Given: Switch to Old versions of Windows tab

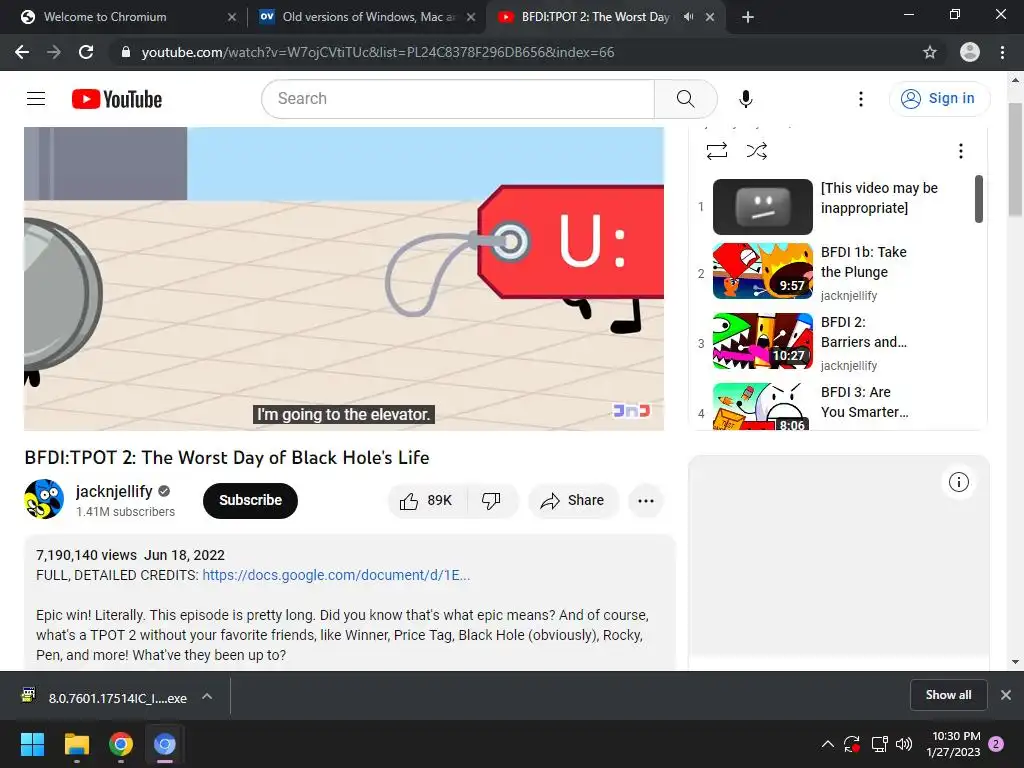Looking at the screenshot, I should [x=366, y=17].
